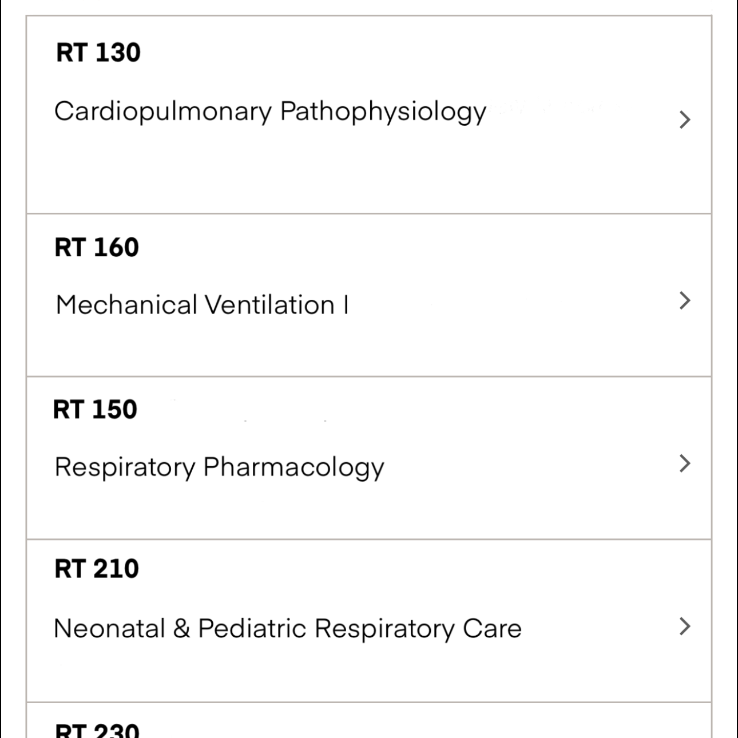Click the chevron beside Respiratory Pharmacology

[684, 463]
